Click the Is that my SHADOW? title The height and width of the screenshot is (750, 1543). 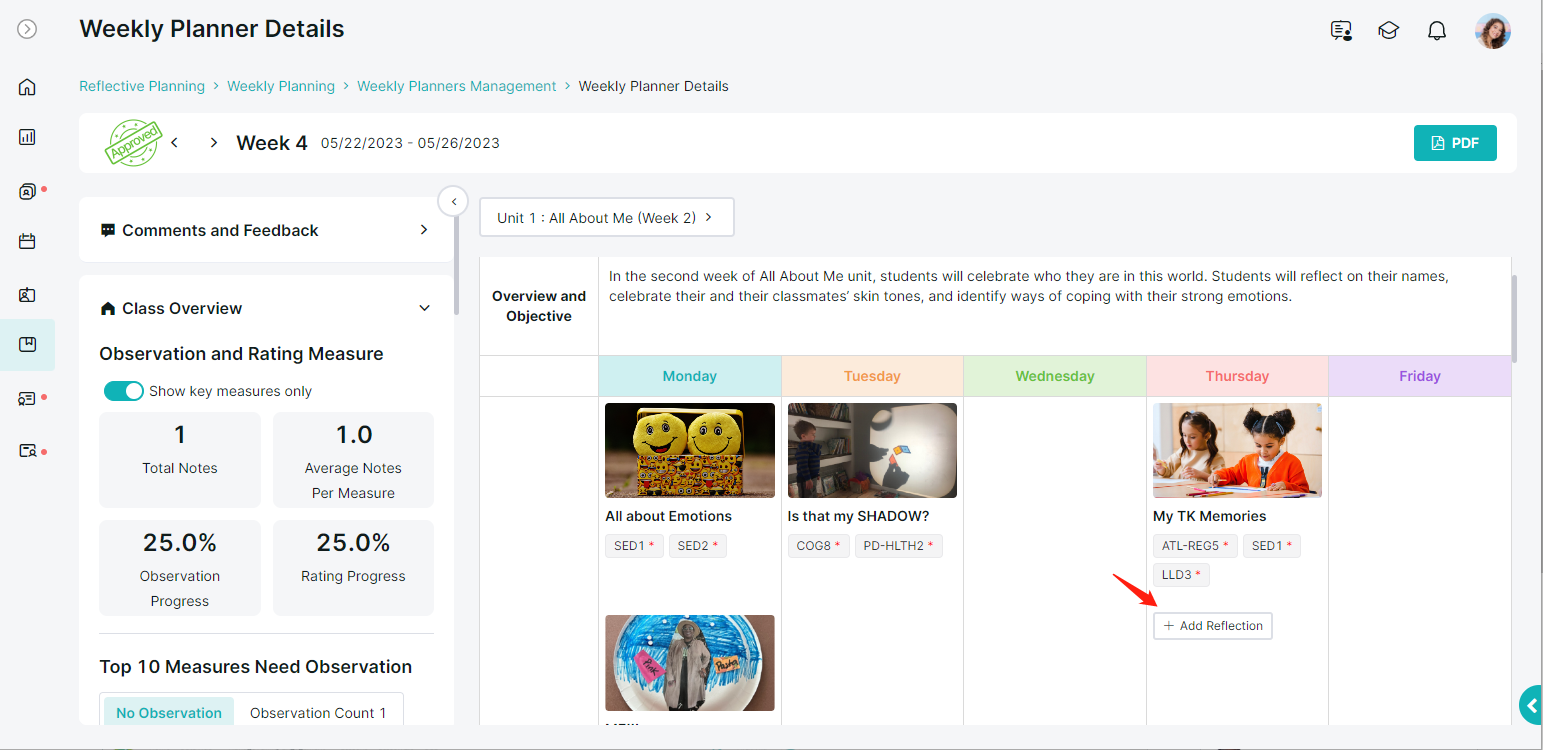click(859, 516)
